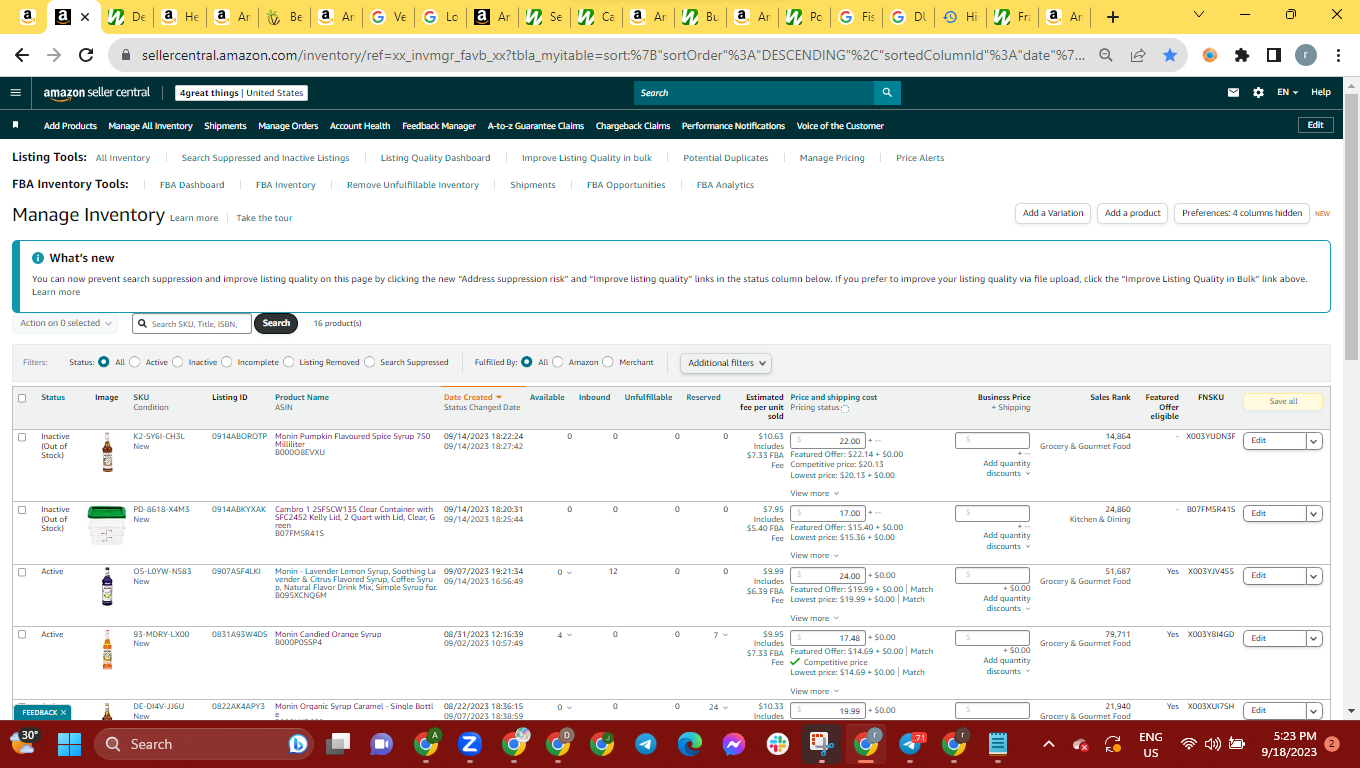Open Slack from the taskbar

pos(778,744)
